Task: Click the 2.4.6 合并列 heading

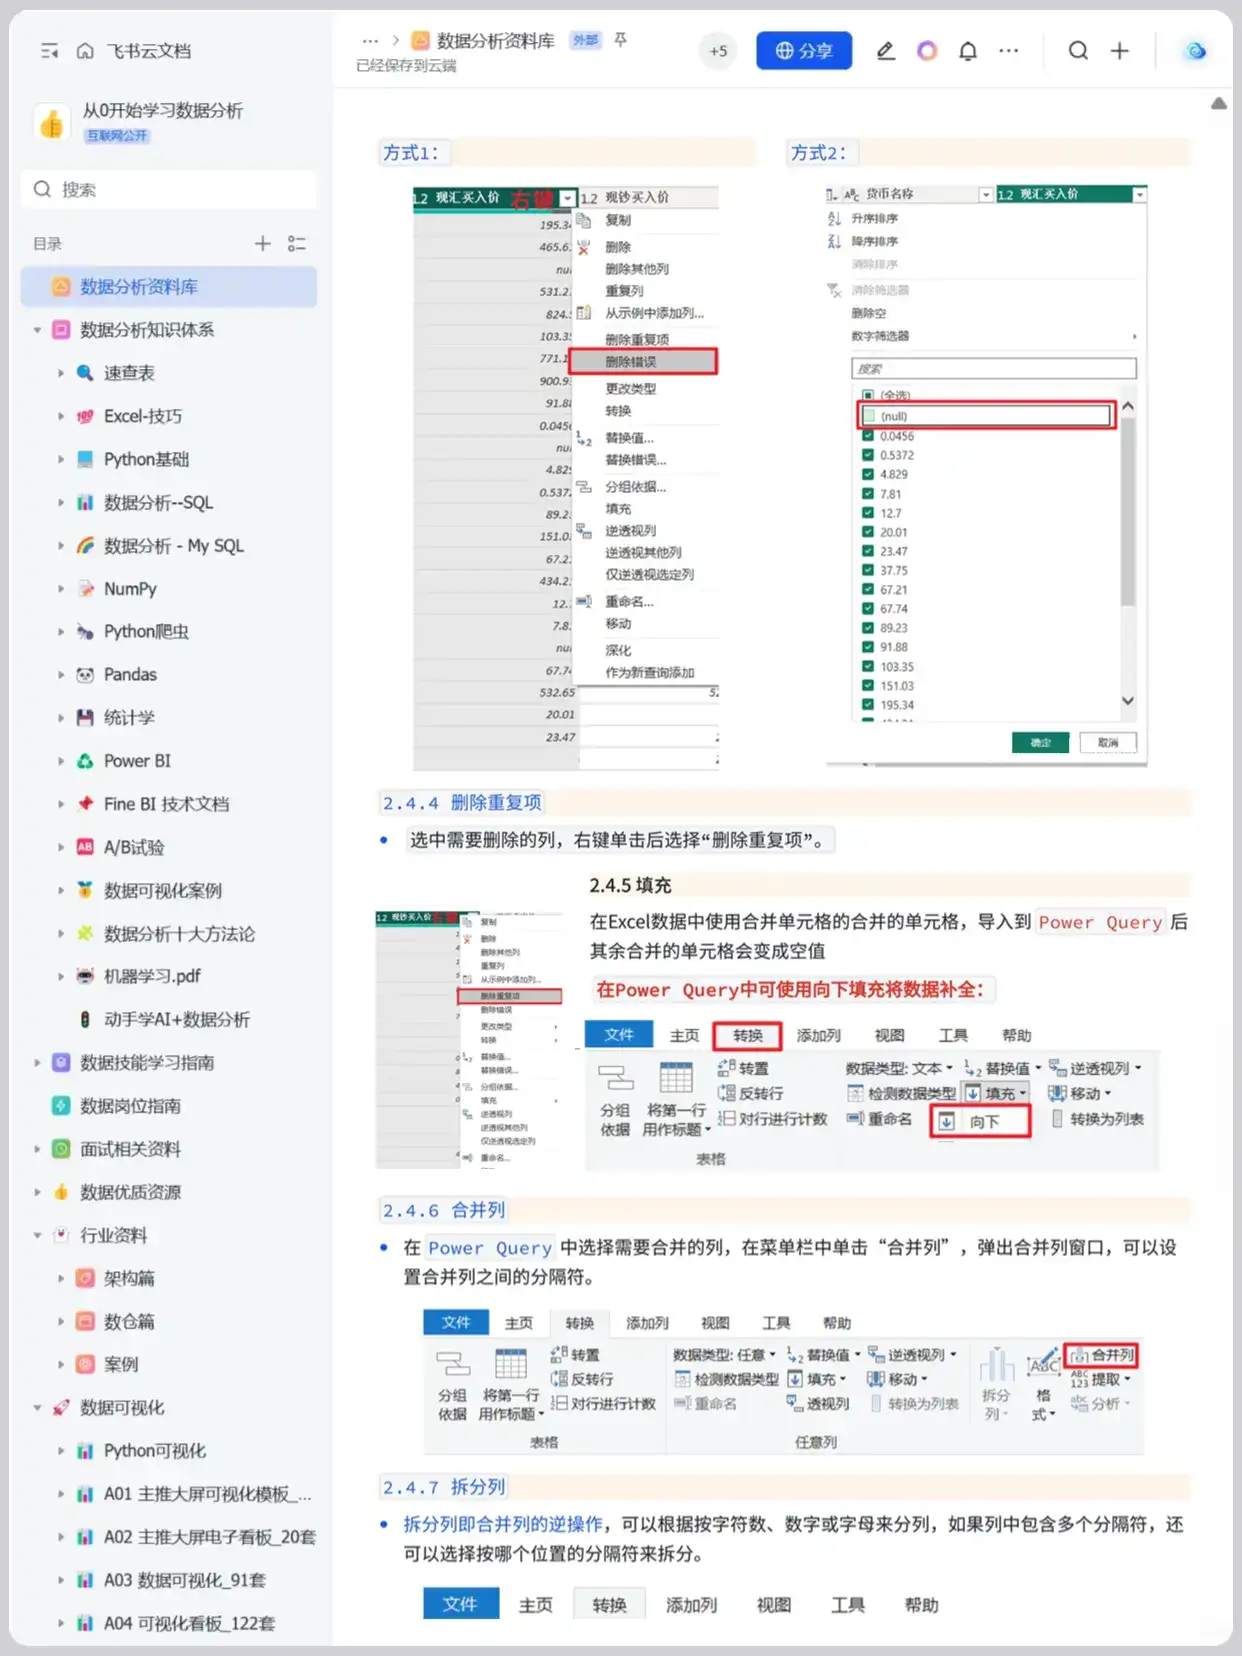Action: [x=444, y=1210]
